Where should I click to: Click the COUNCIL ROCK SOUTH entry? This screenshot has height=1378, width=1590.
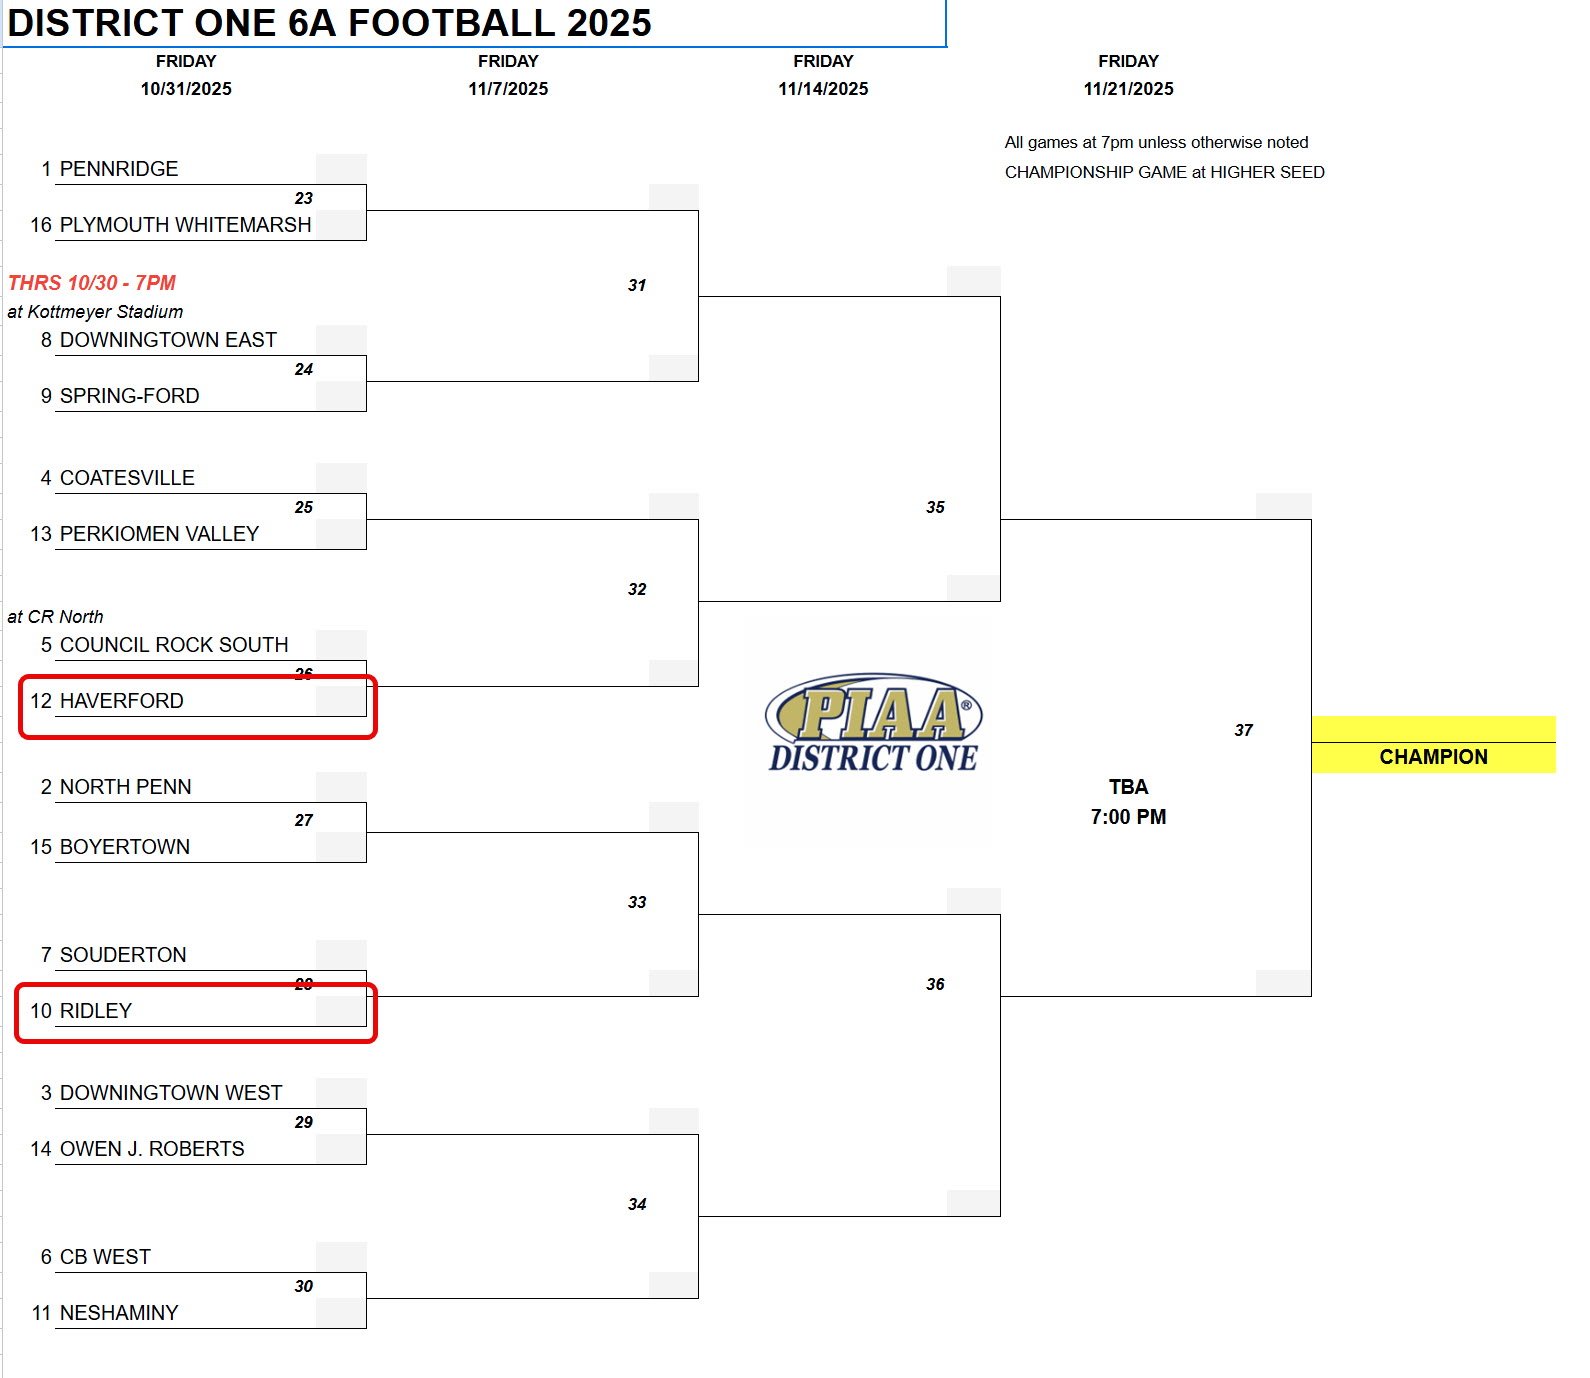[174, 645]
